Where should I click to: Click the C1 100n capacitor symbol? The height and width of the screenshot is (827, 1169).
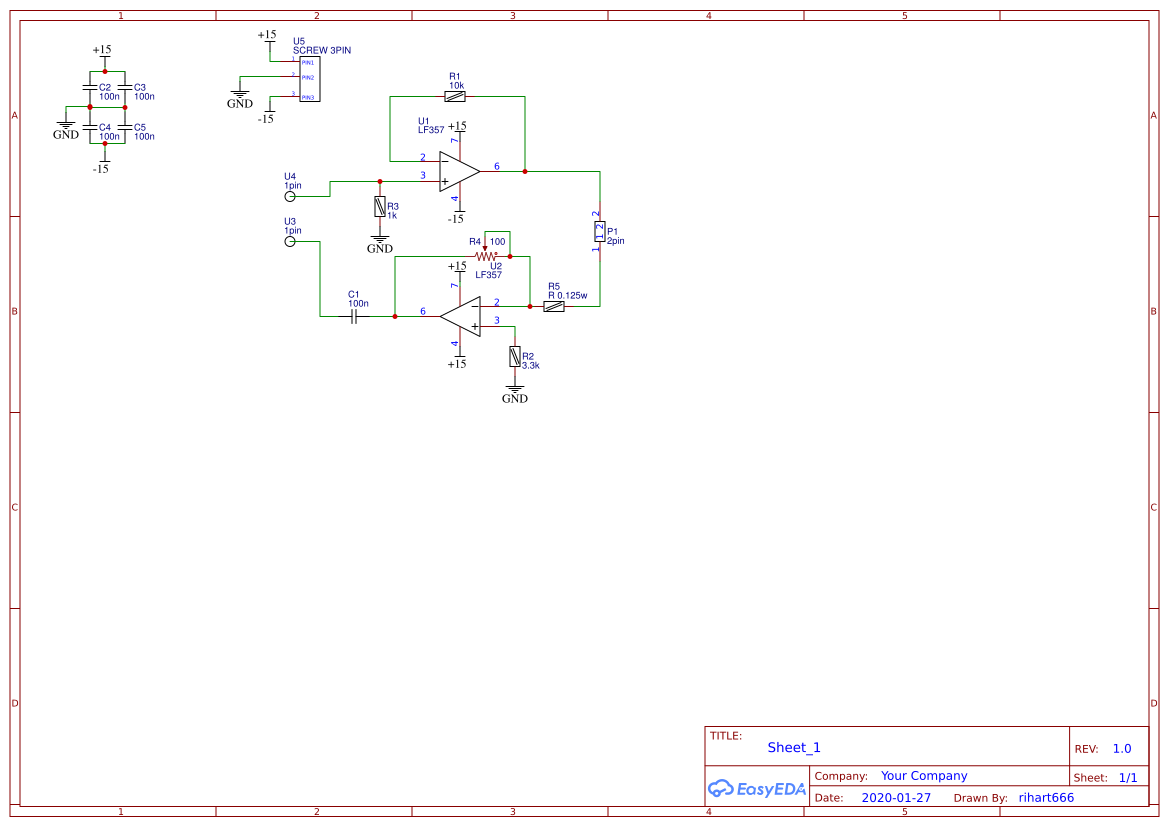(355, 316)
